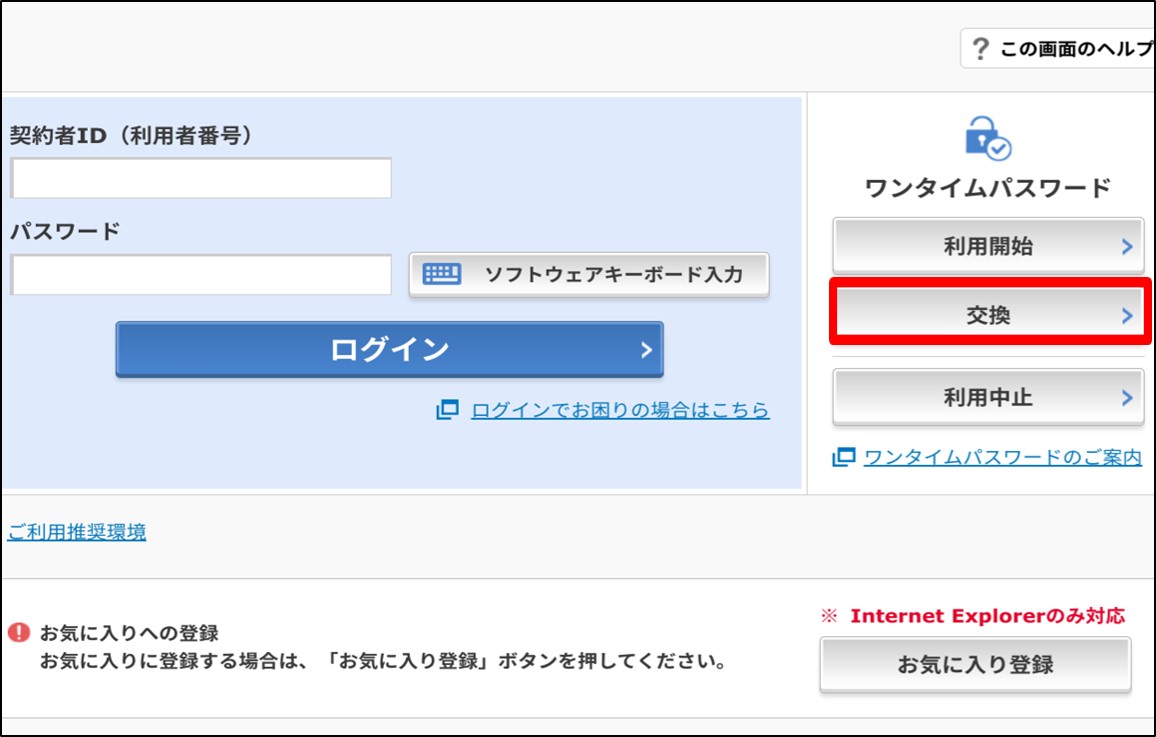
Task: Click the arrow on the 利用開始 button
Action: [x=1127, y=246]
